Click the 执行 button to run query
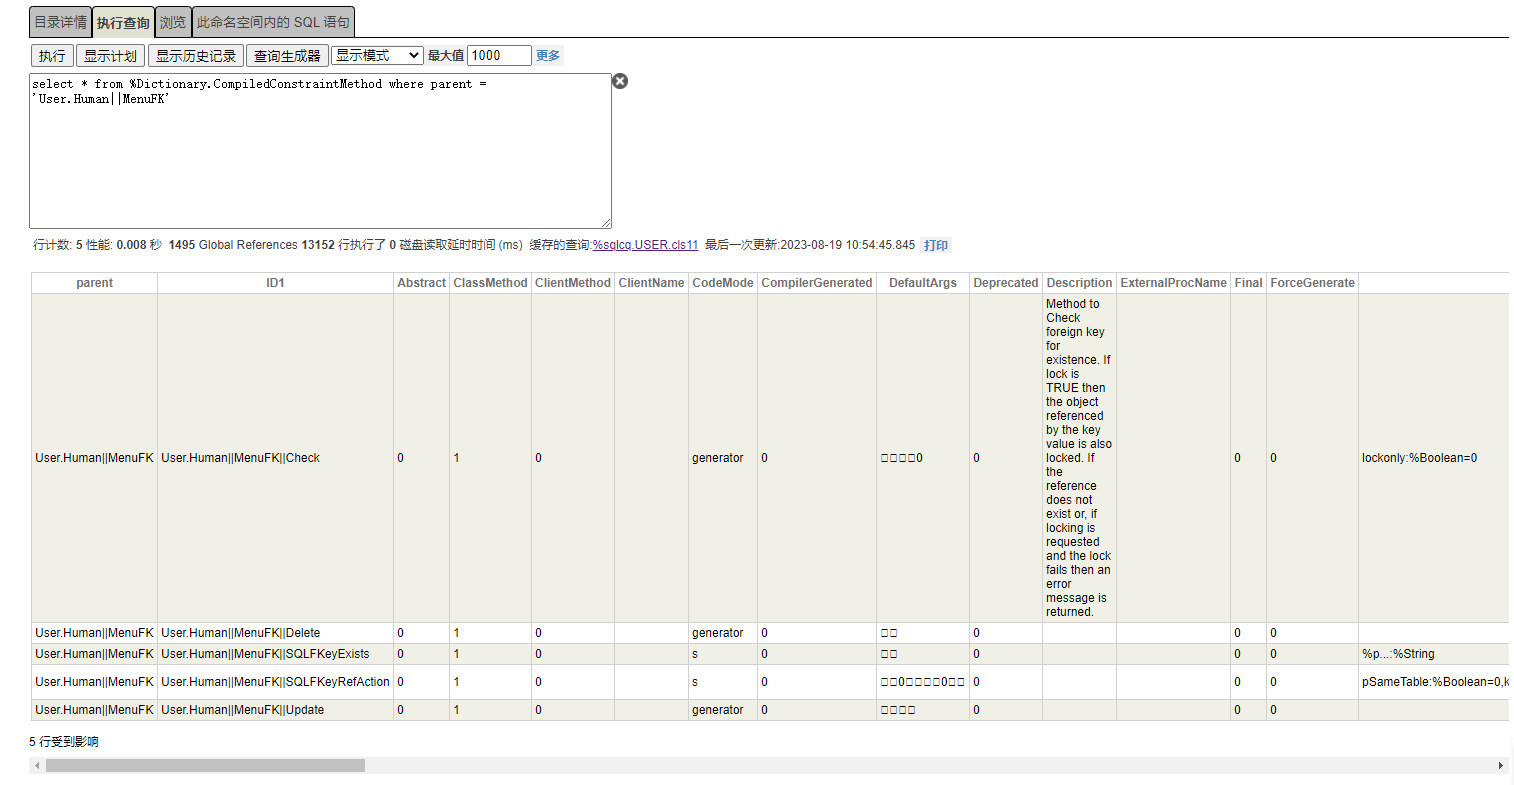 pos(52,56)
